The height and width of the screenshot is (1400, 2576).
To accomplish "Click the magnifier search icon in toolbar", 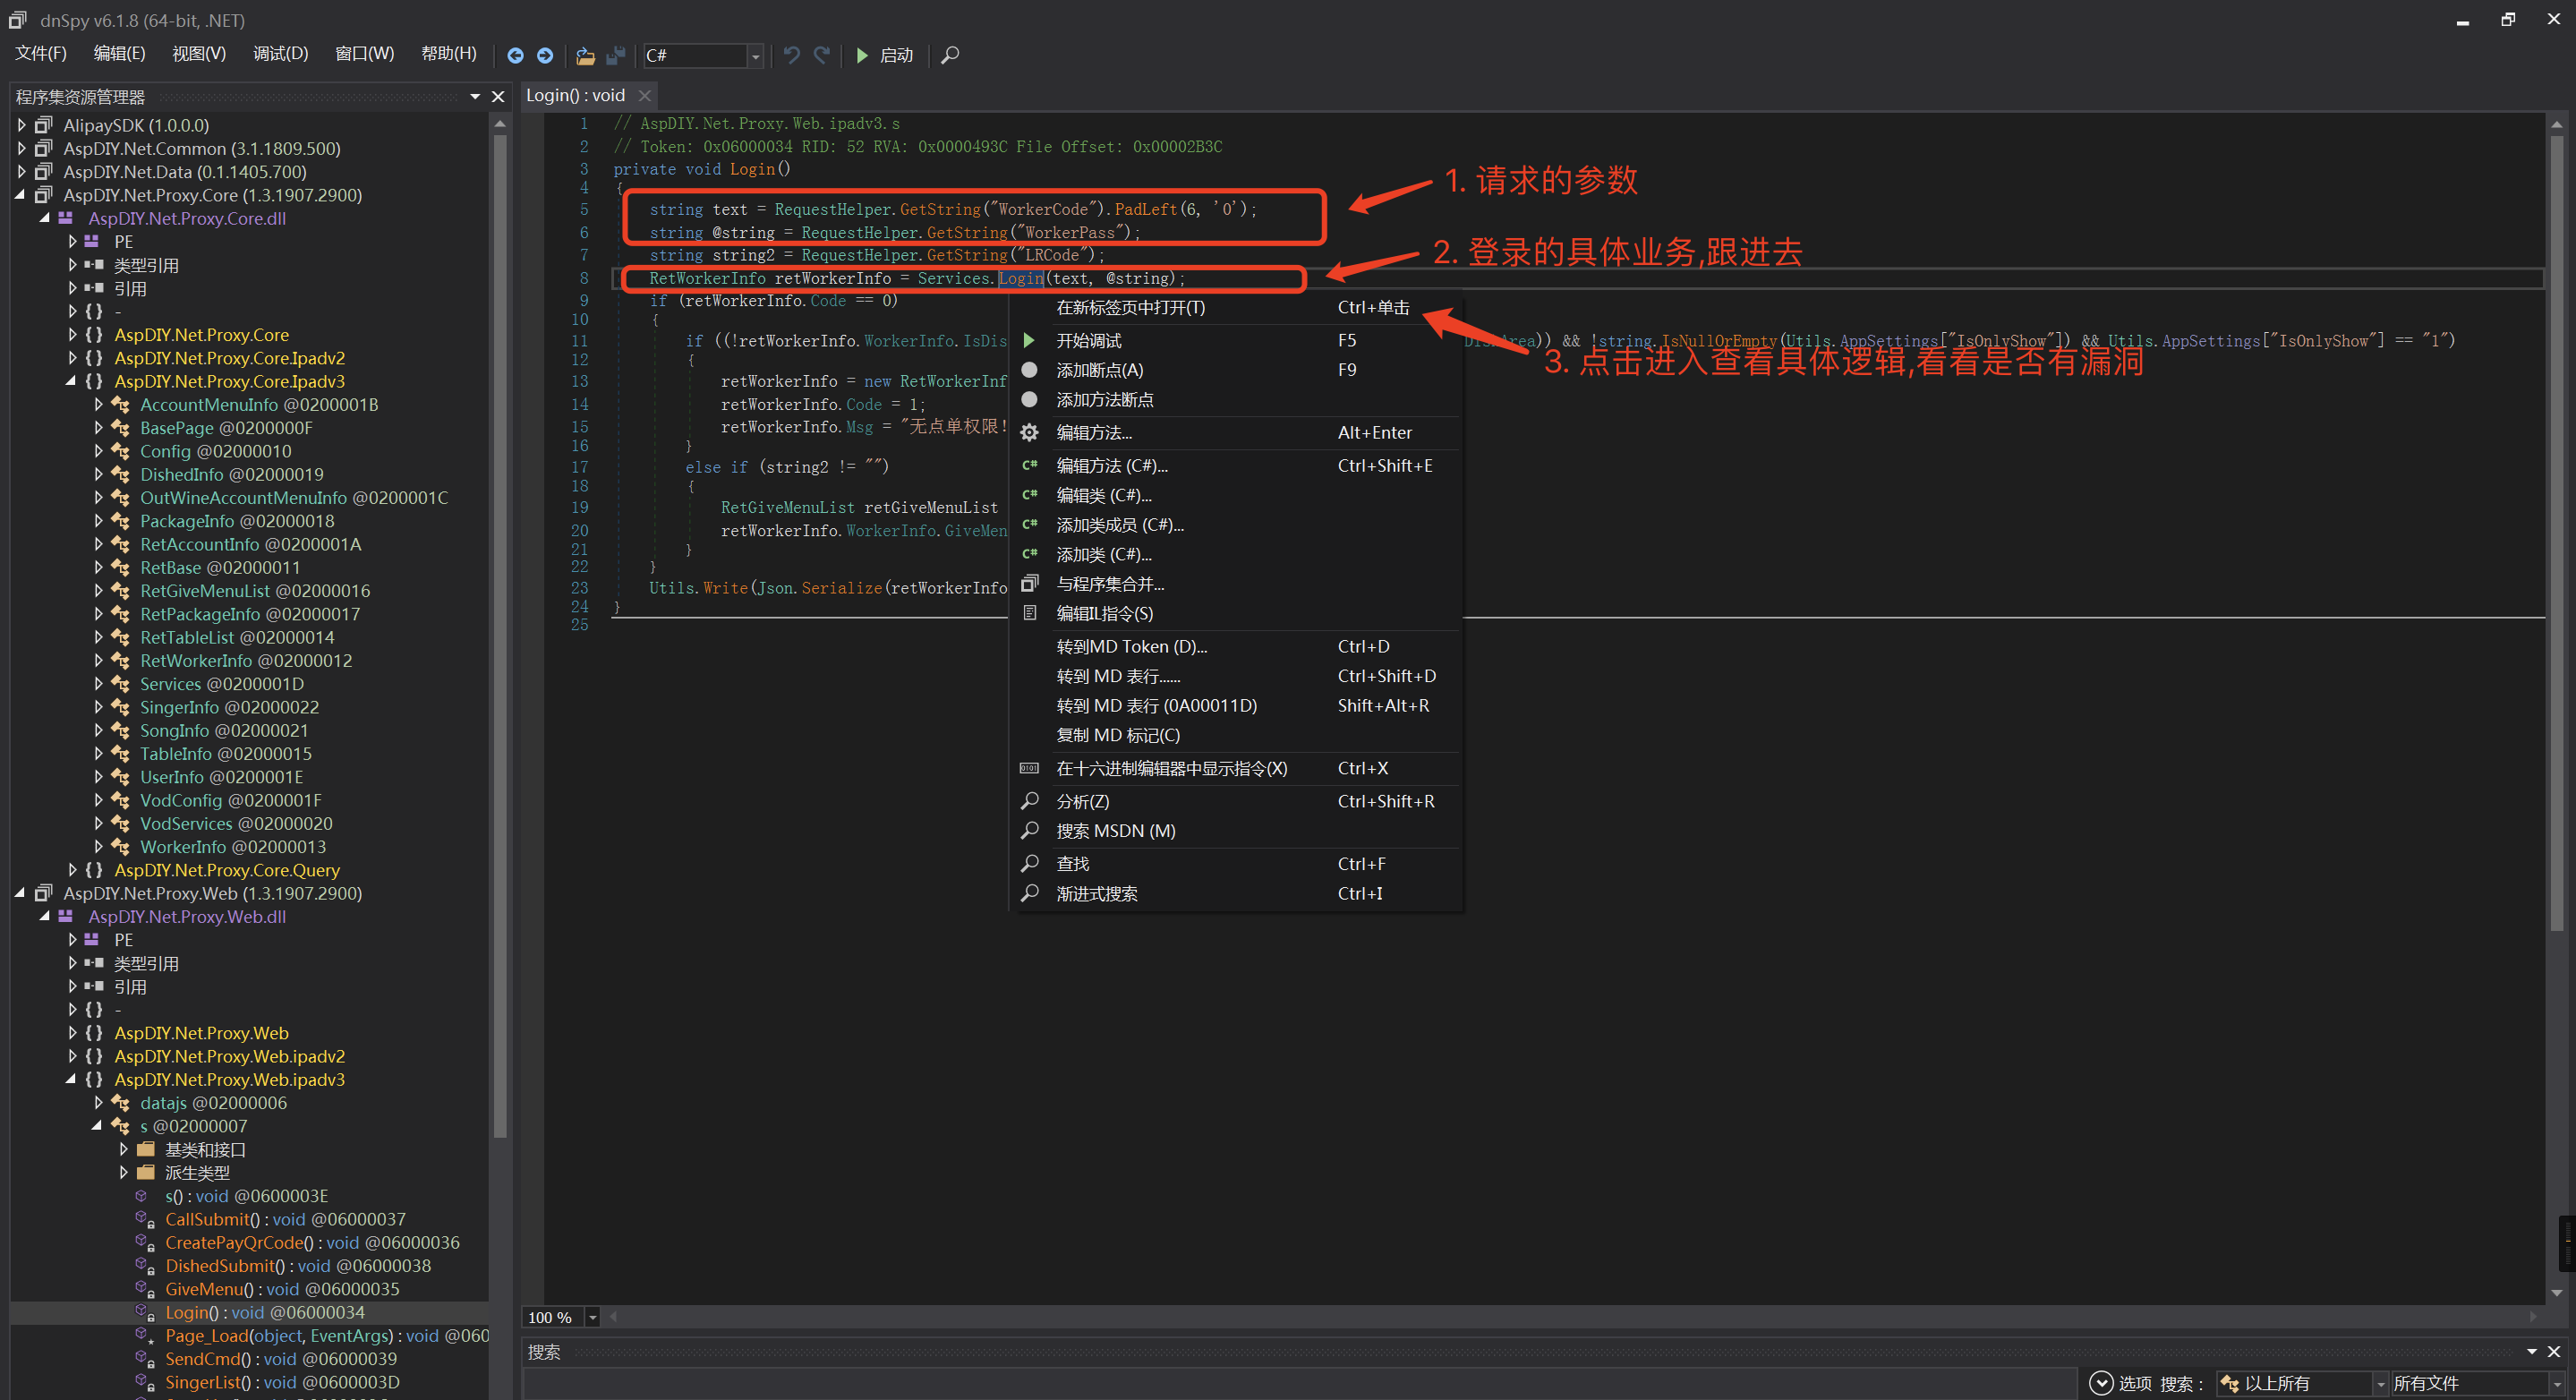I will 950,55.
